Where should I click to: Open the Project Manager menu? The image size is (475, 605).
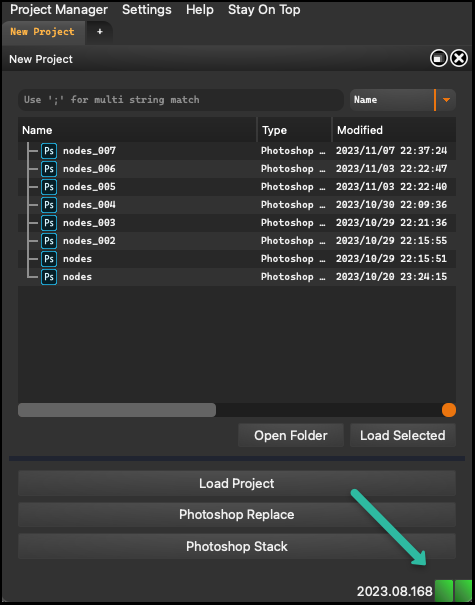(x=59, y=10)
